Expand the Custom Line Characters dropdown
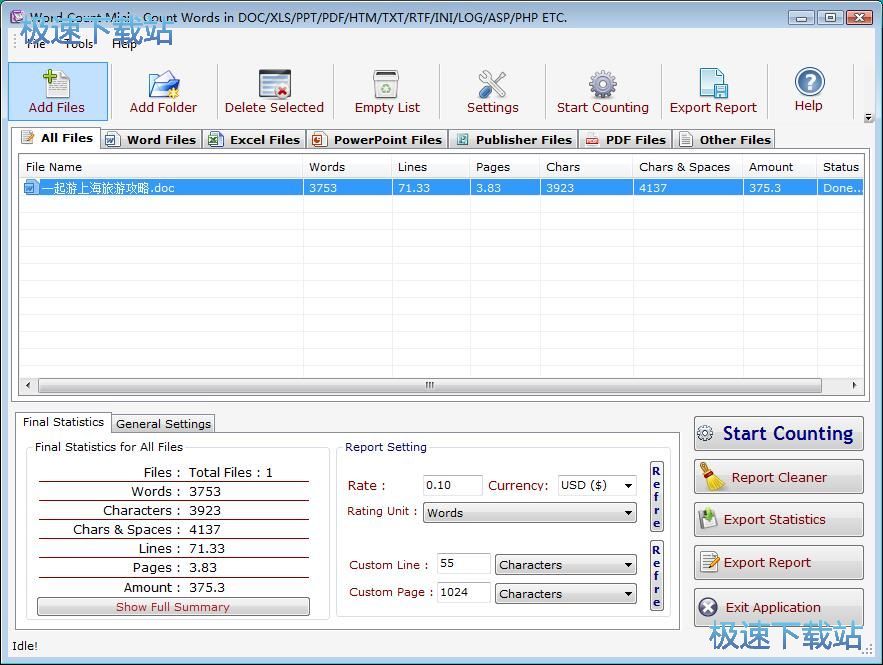Screen dimensions: 883x665 coord(628,565)
